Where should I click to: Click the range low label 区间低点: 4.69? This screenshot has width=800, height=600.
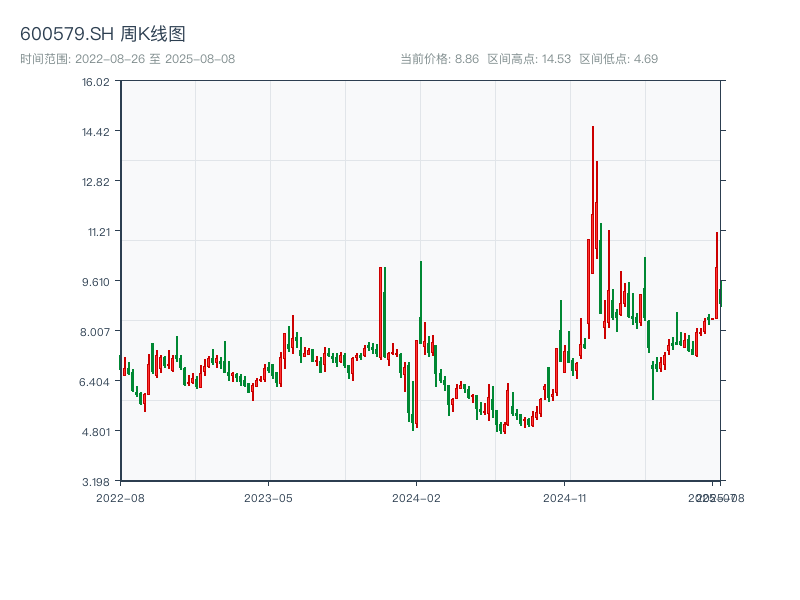coord(618,59)
